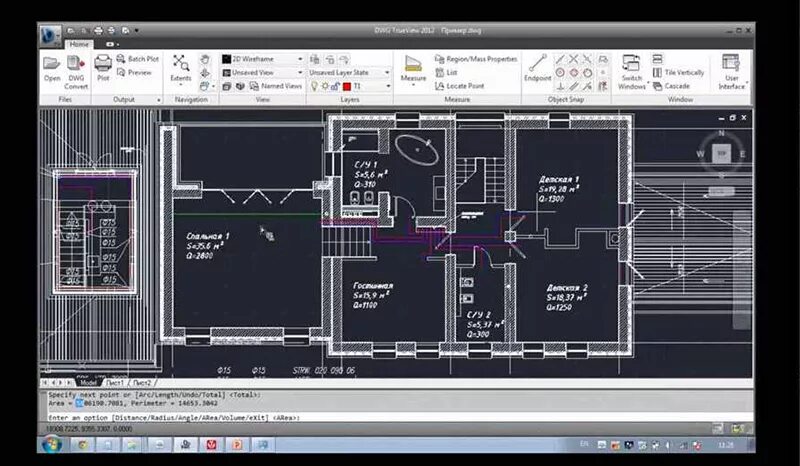This screenshot has height=466, width=800.
Task: Toggle the layer lock padlock icon
Action: (335, 86)
